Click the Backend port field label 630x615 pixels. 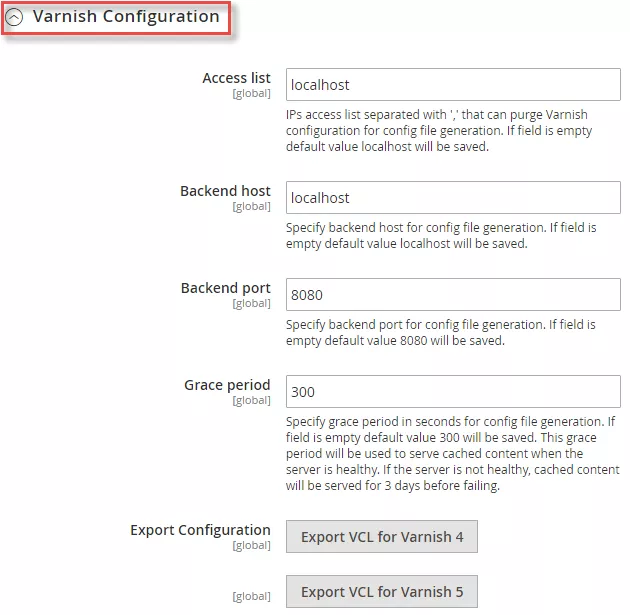click(x=225, y=288)
